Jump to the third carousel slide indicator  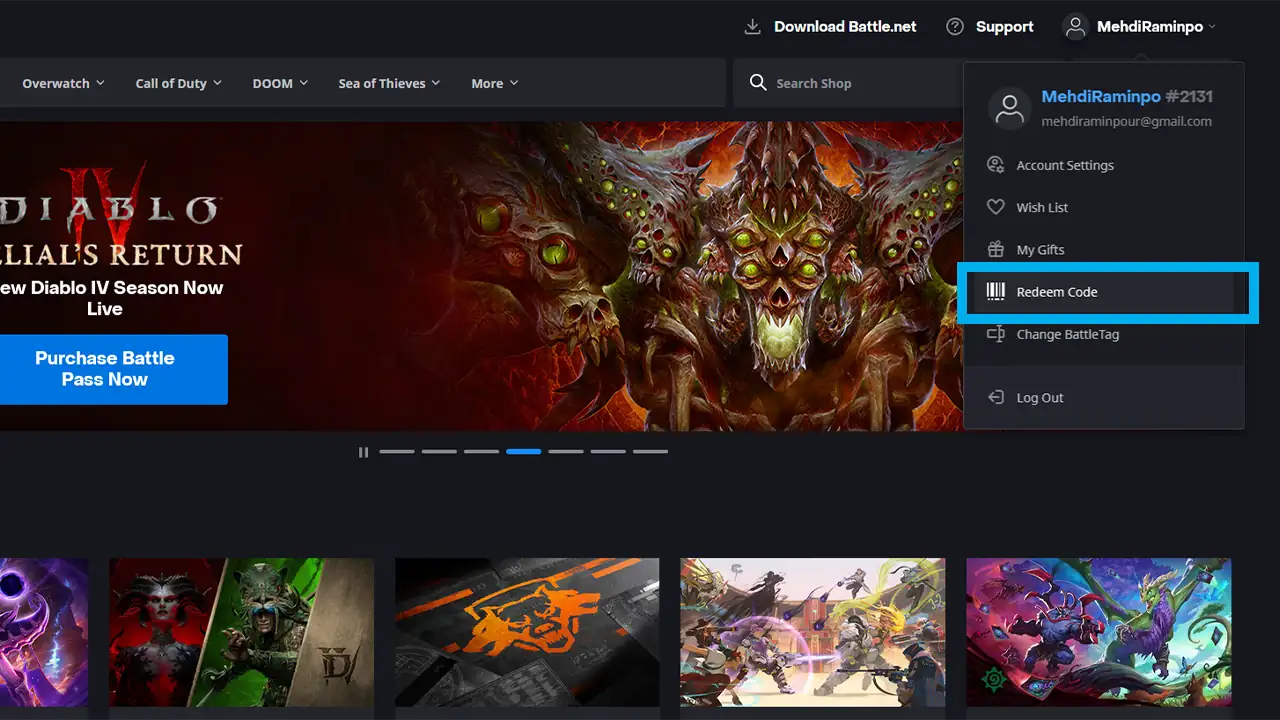point(481,452)
